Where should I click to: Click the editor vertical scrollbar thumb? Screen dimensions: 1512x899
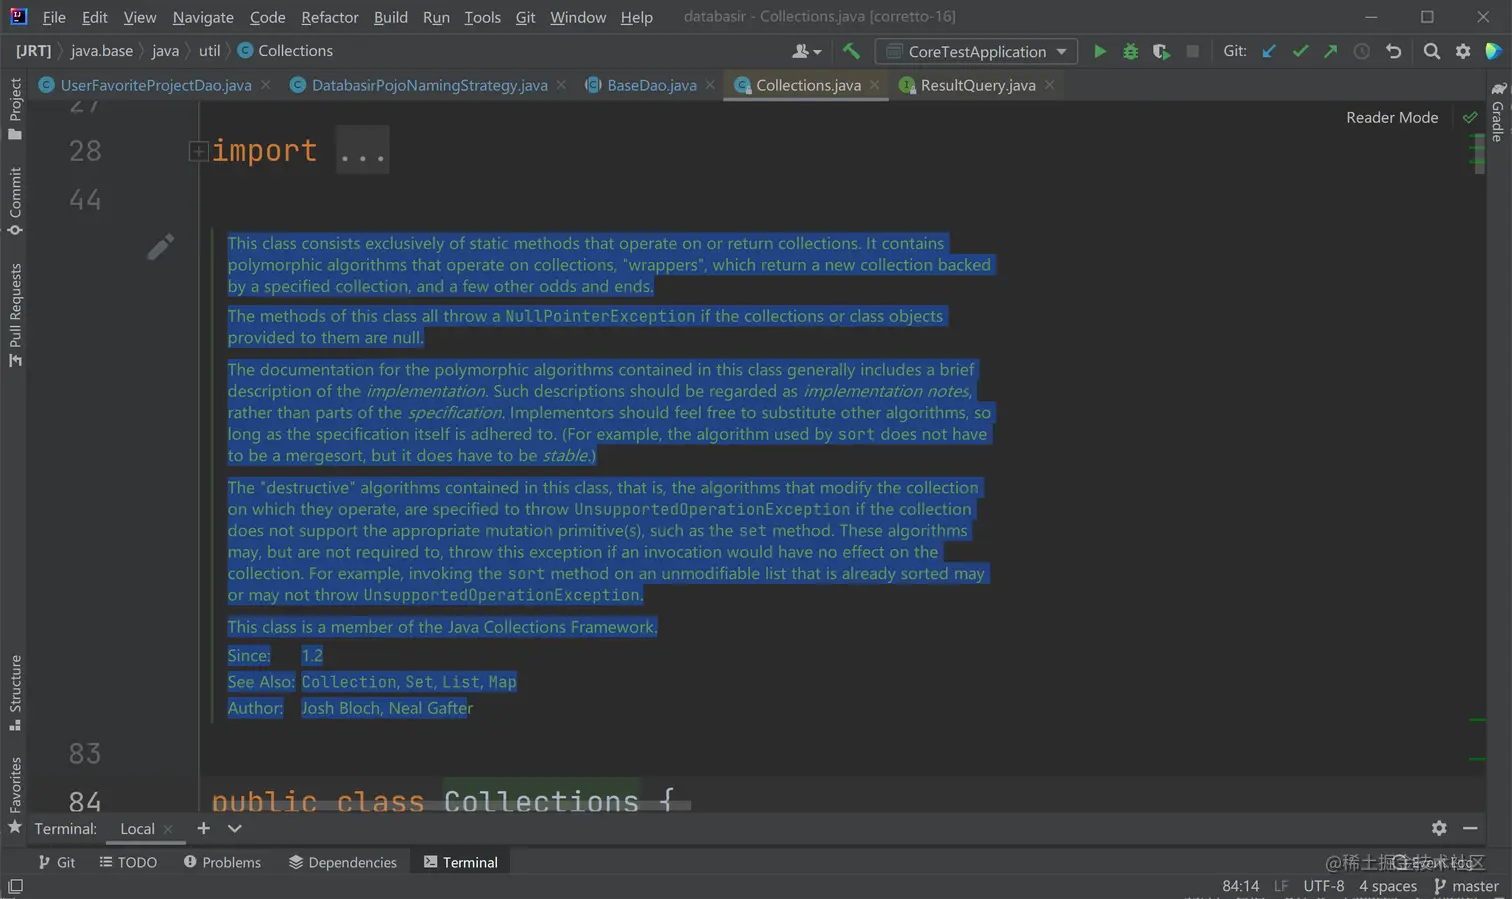point(1479,153)
